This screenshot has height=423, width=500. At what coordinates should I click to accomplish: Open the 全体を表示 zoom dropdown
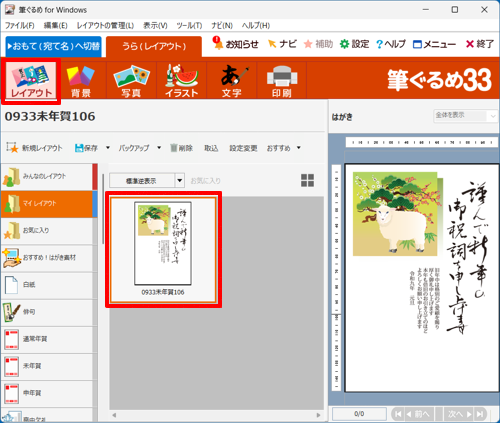493,116
